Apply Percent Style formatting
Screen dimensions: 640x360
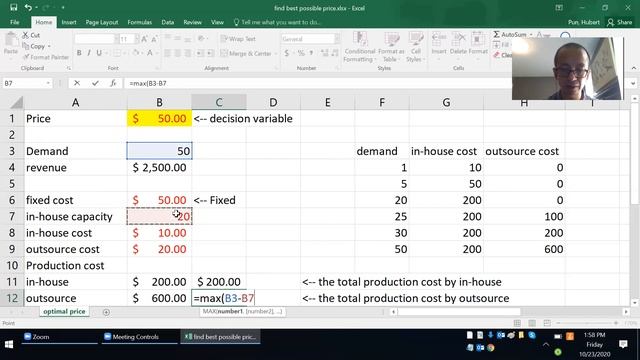point(301,53)
